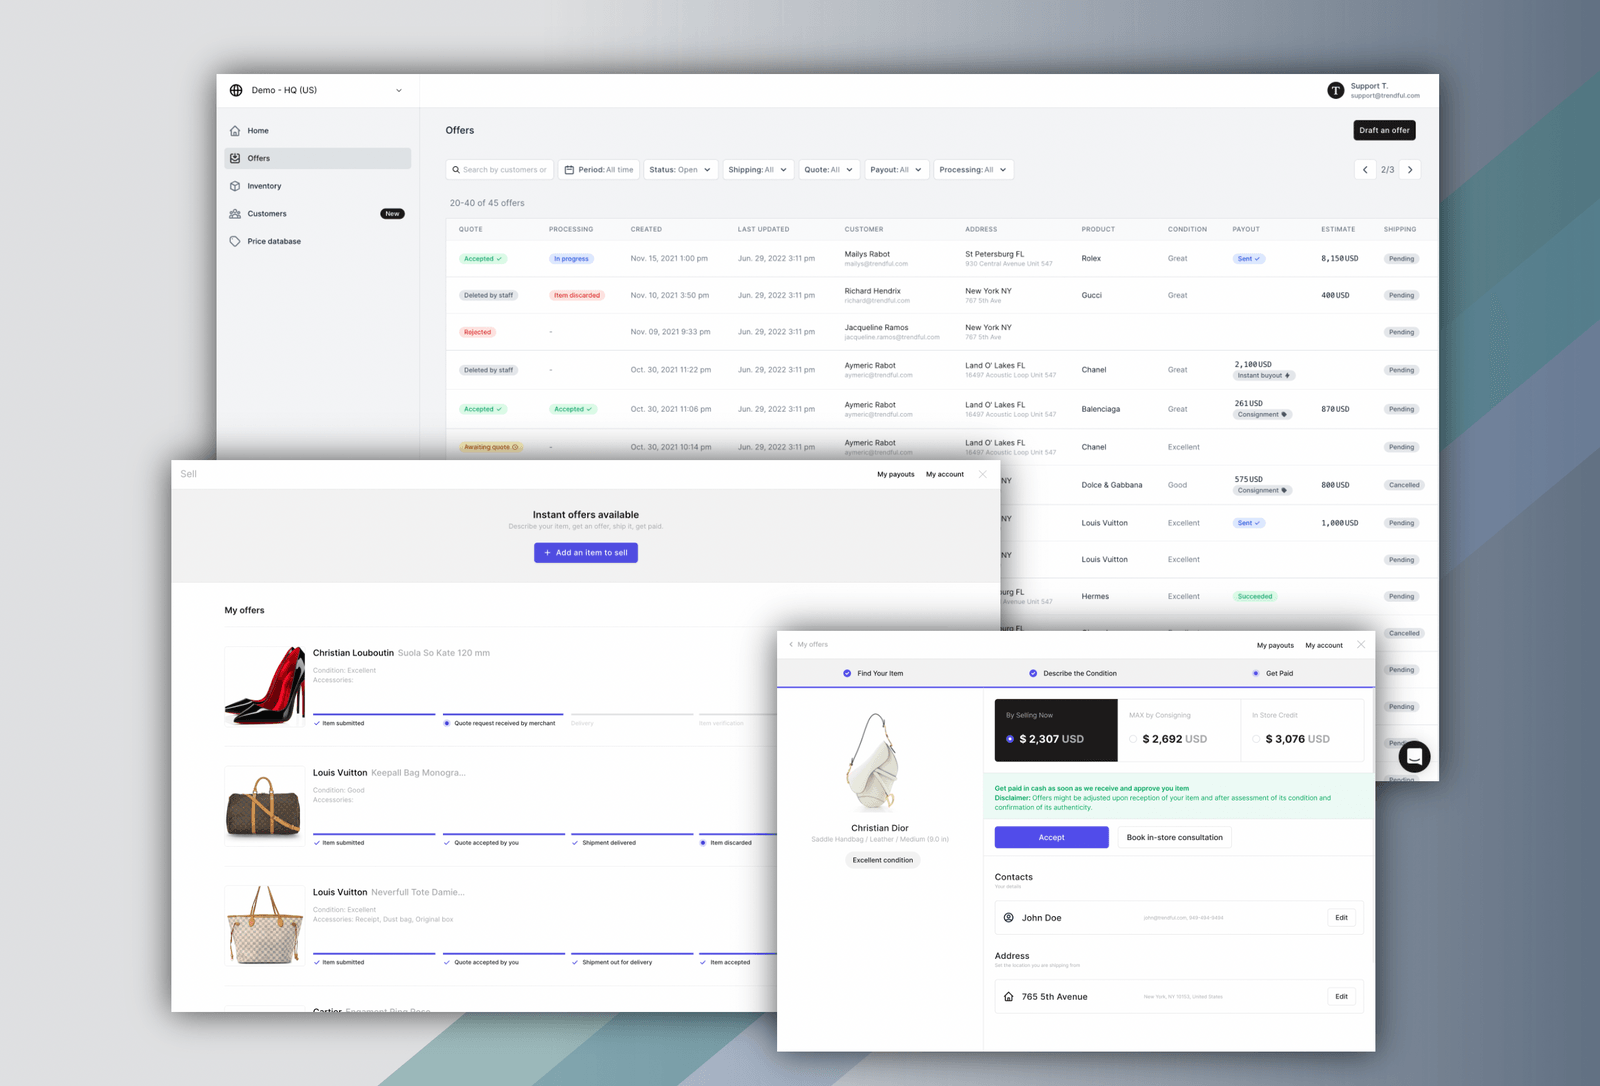
Task: Open the Status: Open dropdown
Action: click(680, 169)
